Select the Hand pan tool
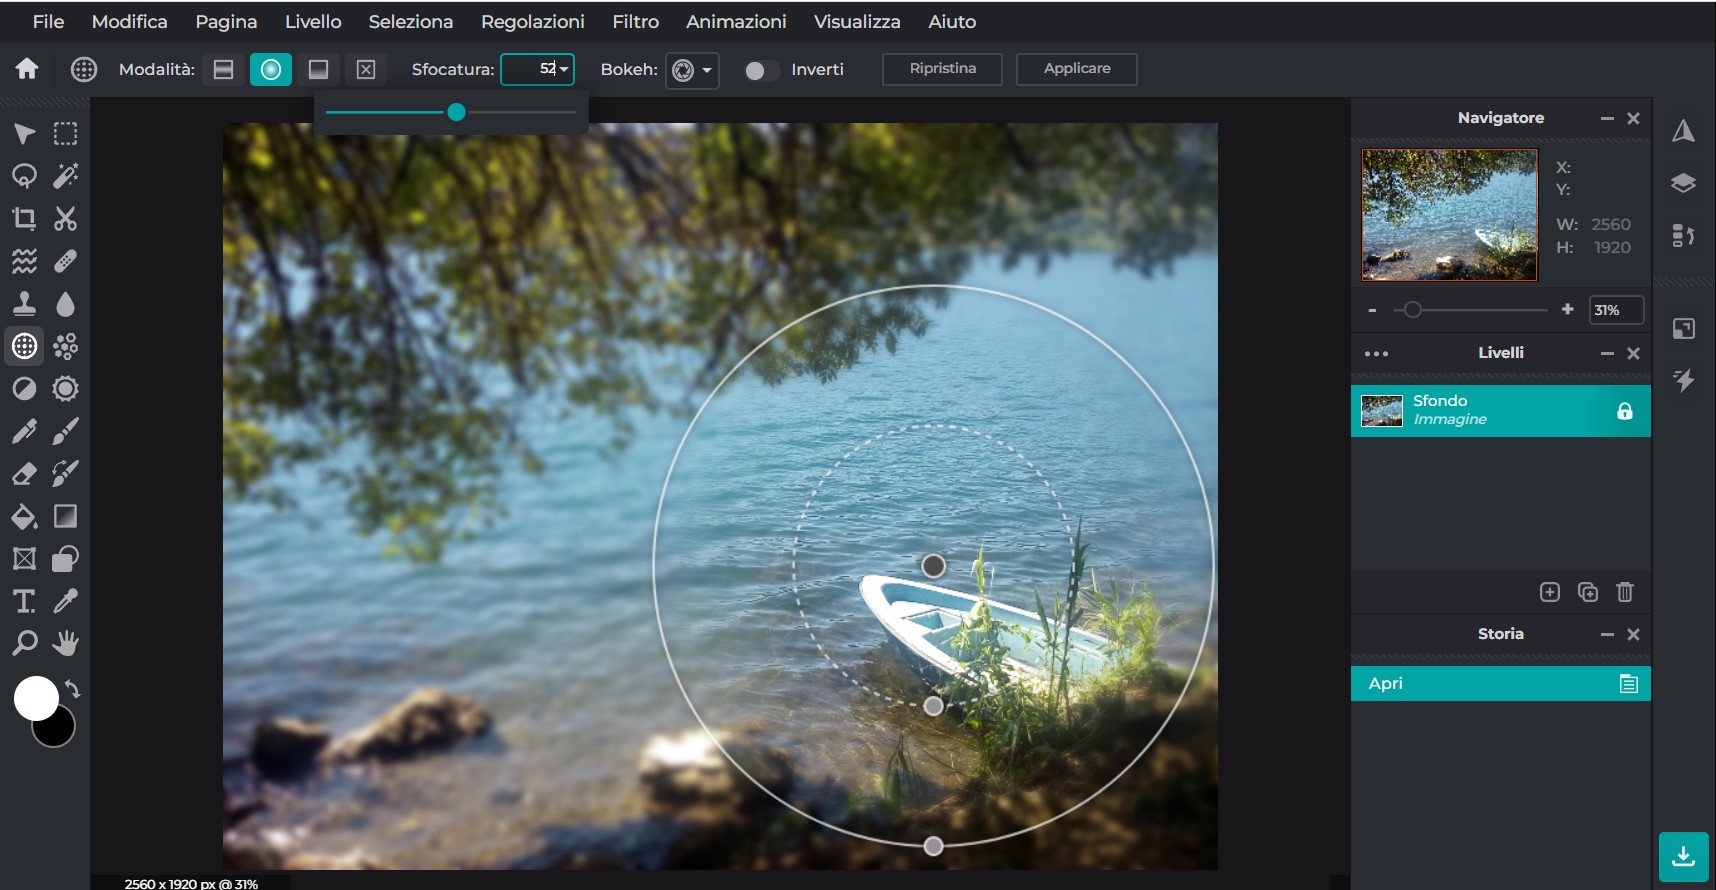Image resolution: width=1716 pixels, height=890 pixels. (x=66, y=643)
